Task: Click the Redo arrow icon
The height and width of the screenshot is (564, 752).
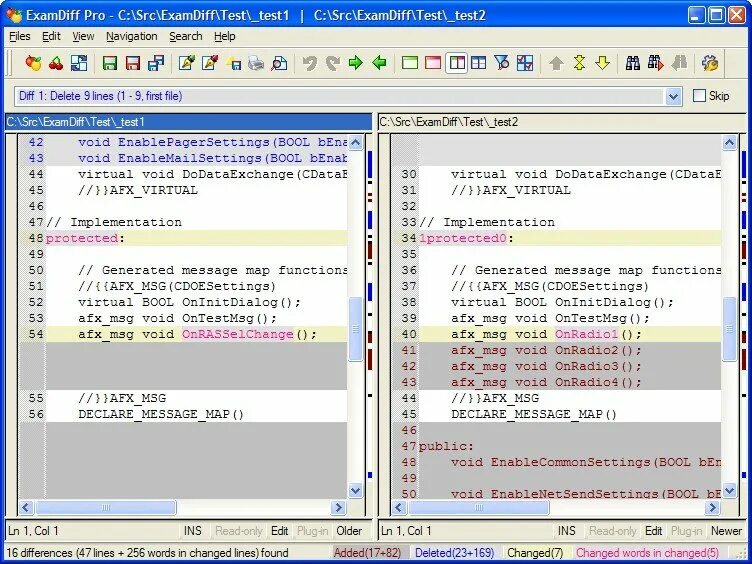Action: coord(333,63)
